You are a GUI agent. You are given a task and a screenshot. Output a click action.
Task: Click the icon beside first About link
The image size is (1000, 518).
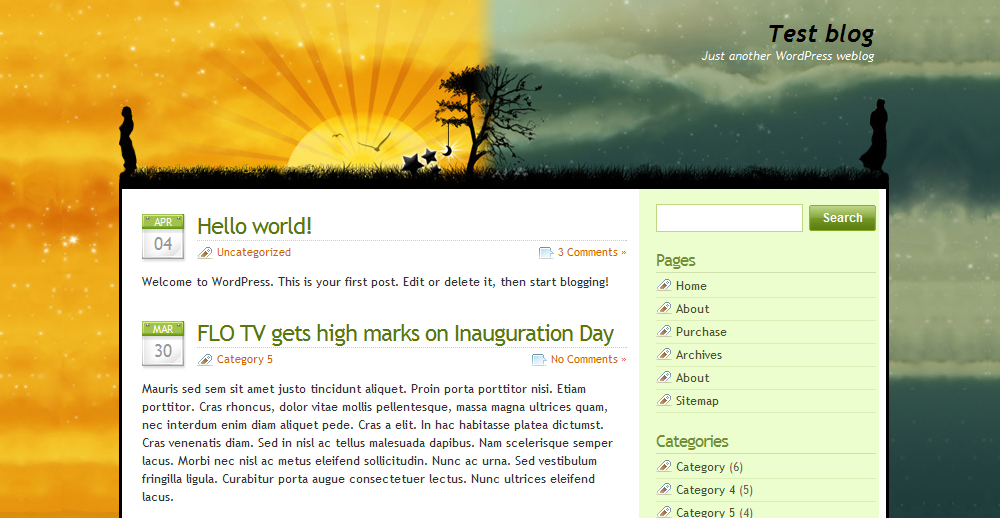pos(664,308)
